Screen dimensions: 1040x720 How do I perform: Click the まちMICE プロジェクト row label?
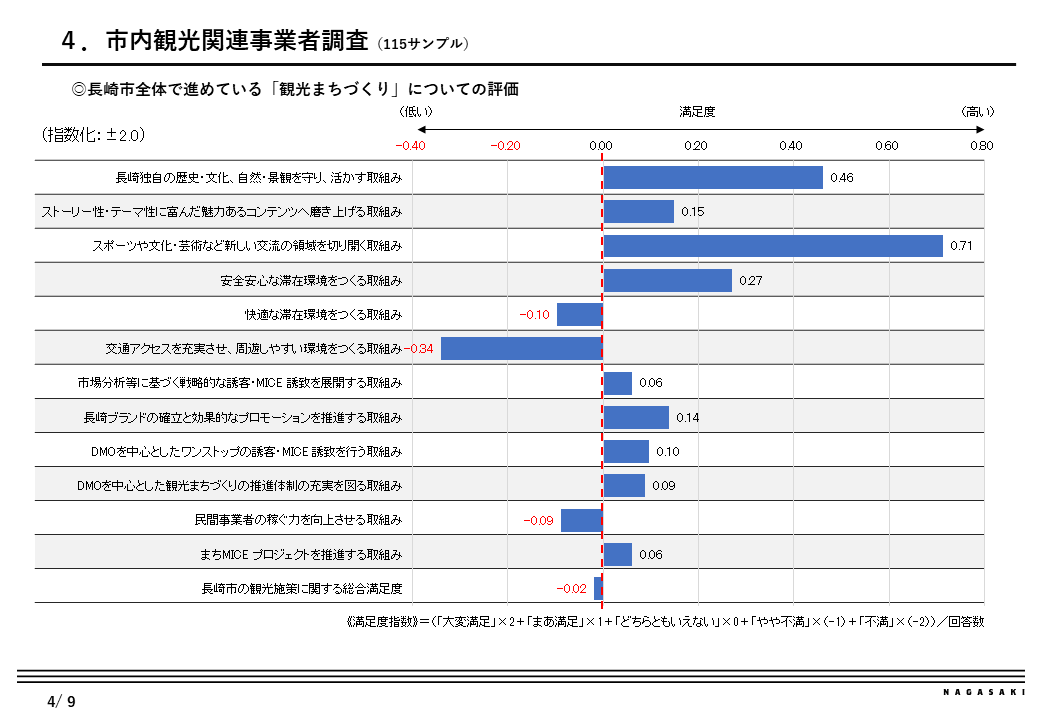[301, 554]
